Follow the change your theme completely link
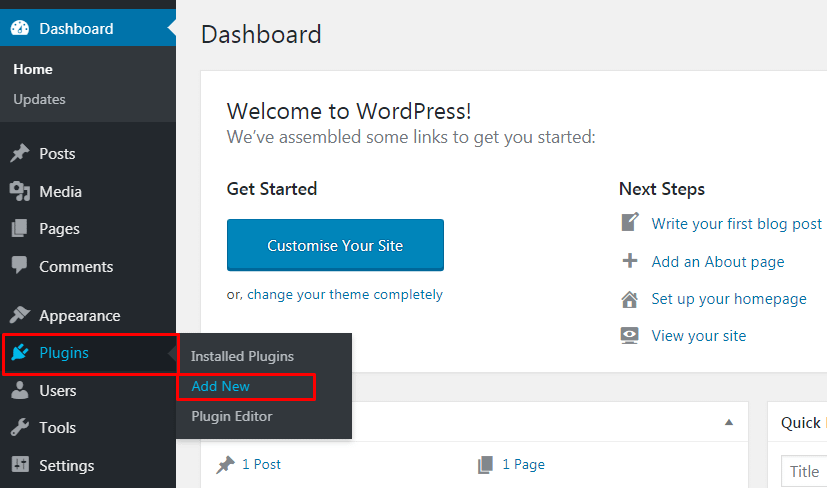827x488 pixels. coord(345,294)
